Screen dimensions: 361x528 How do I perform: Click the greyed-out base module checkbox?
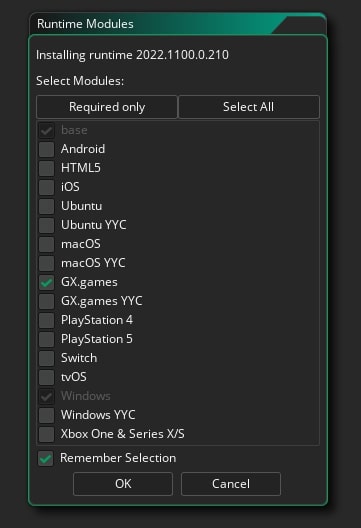(x=46, y=130)
